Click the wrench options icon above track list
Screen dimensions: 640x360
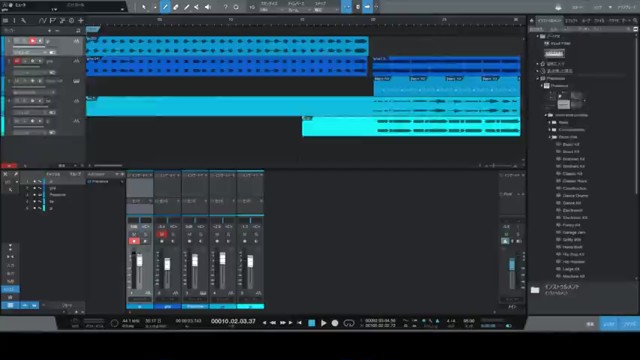coord(24,20)
